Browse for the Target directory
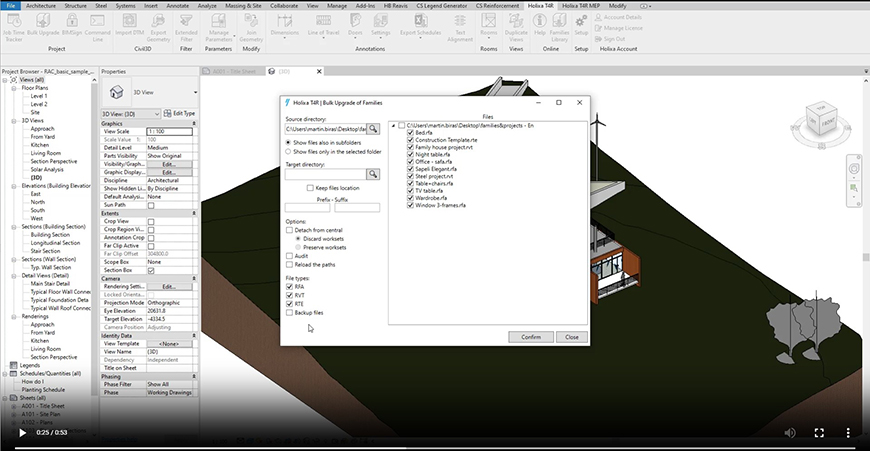Image resolution: width=870 pixels, height=451 pixels. pyautogui.click(x=373, y=174)
